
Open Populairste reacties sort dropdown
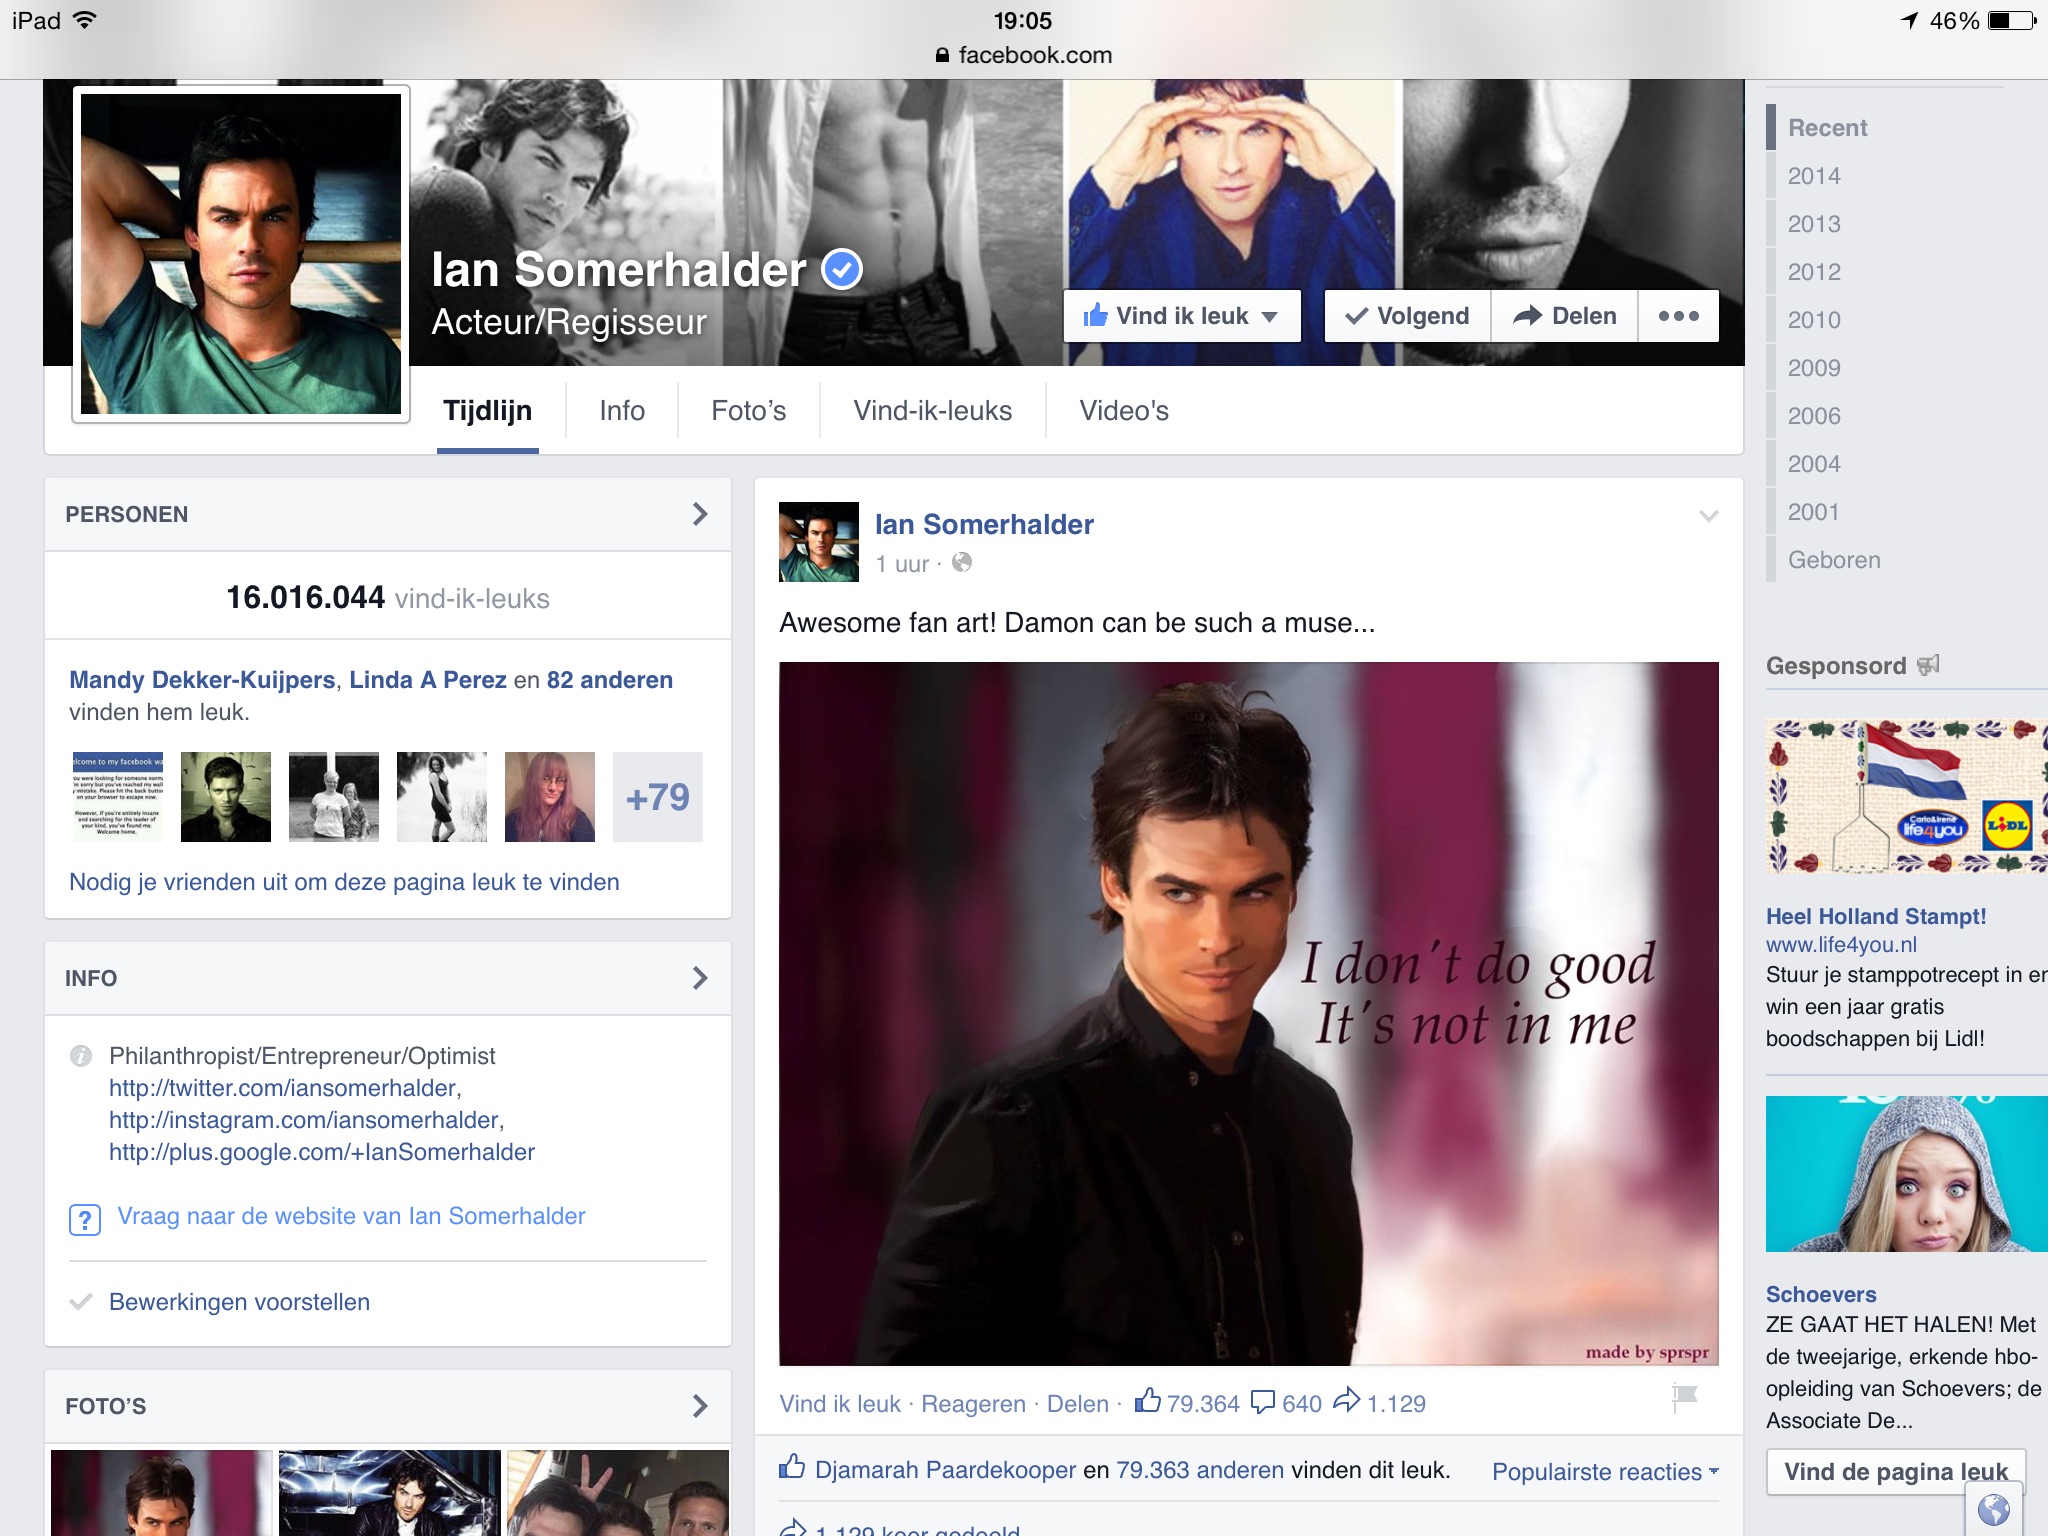tap(1605, 1472)
